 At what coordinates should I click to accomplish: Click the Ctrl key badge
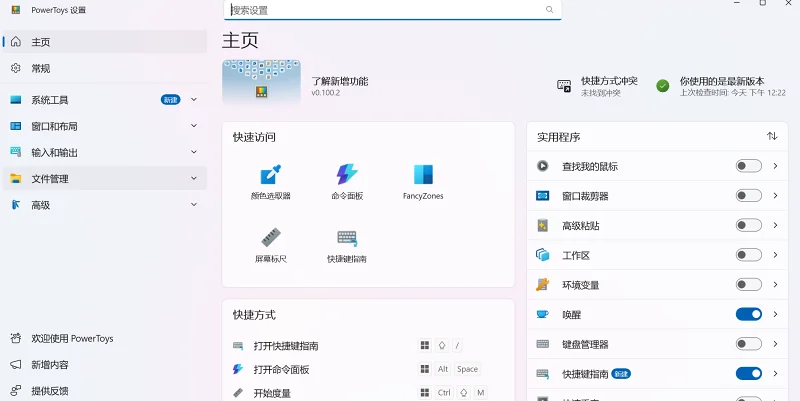tap(444, 393)
